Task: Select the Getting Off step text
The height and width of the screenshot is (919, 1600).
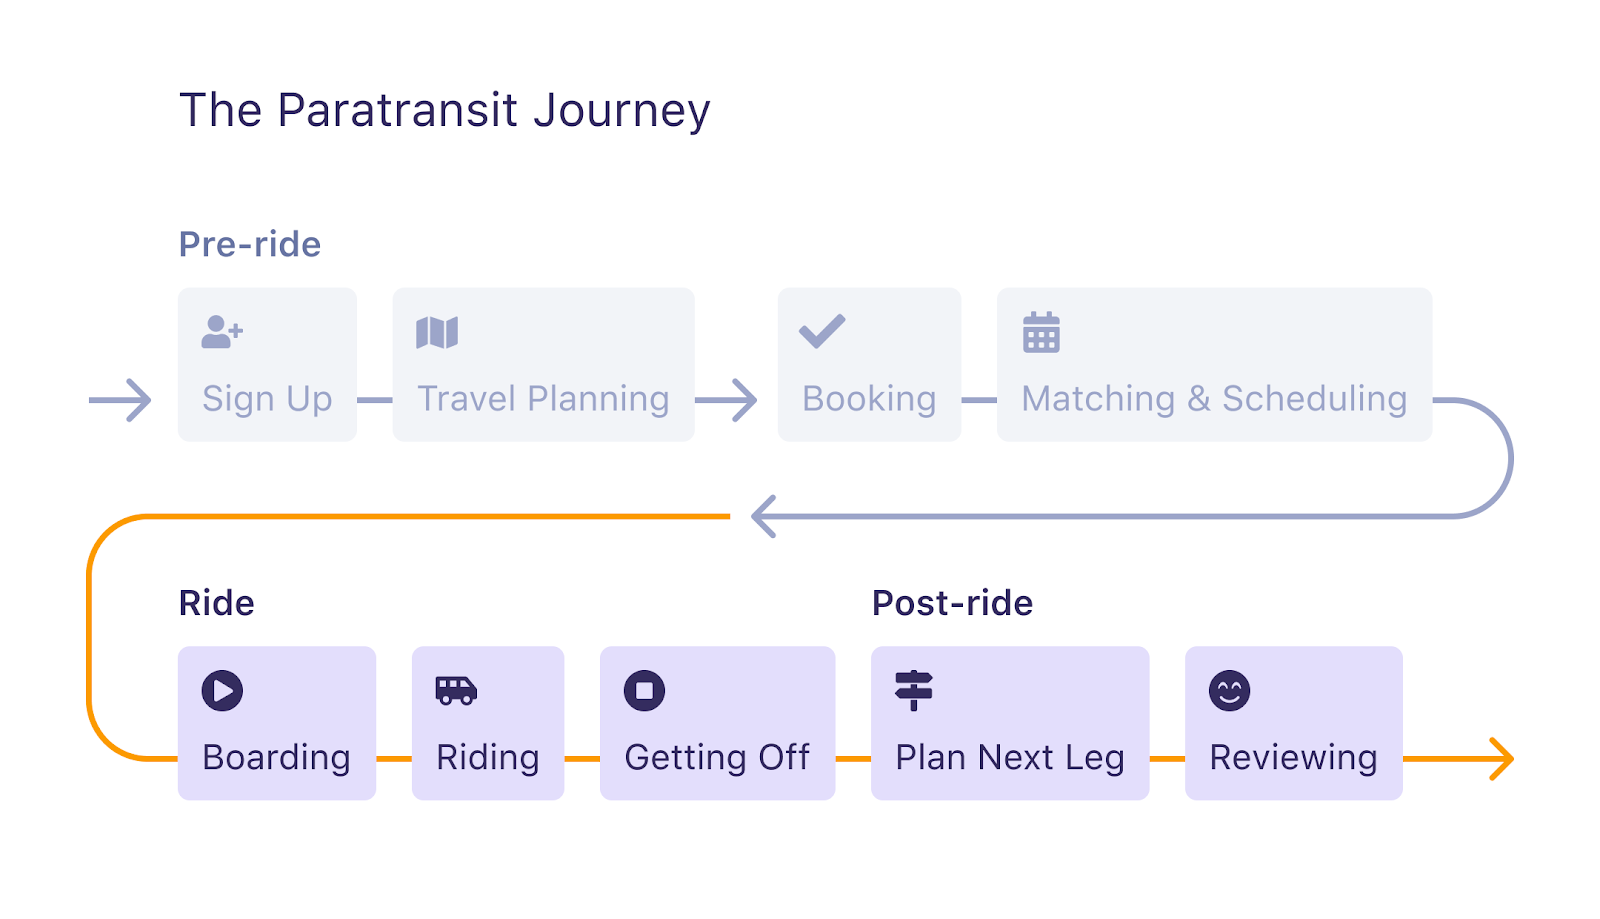Action: click(717, 758)
